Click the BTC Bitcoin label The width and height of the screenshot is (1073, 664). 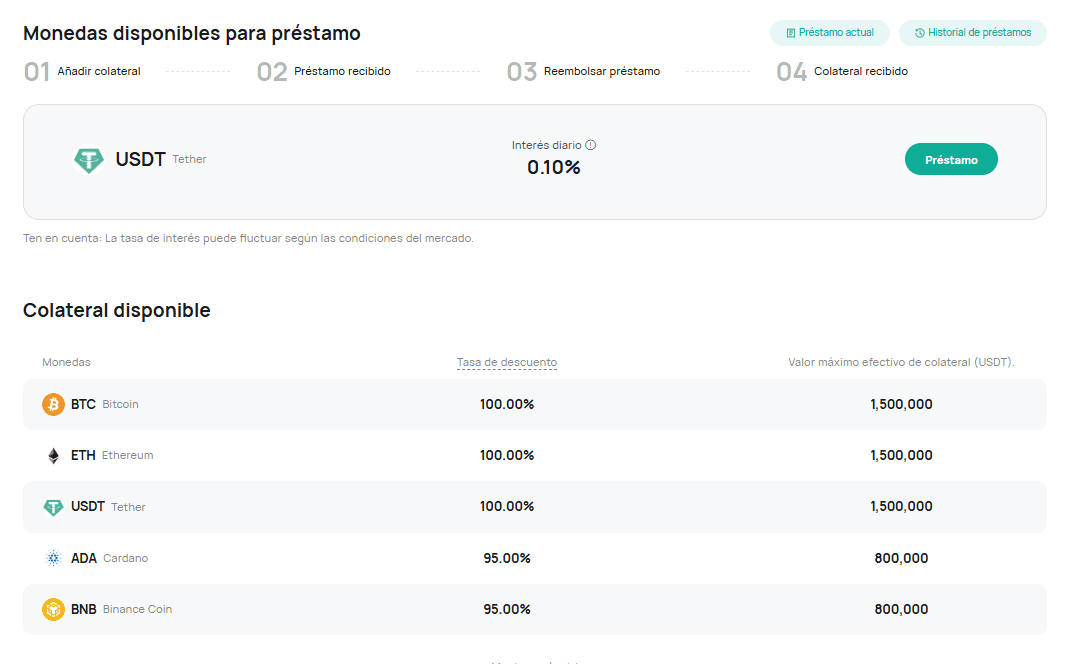(x=105, y=405)
